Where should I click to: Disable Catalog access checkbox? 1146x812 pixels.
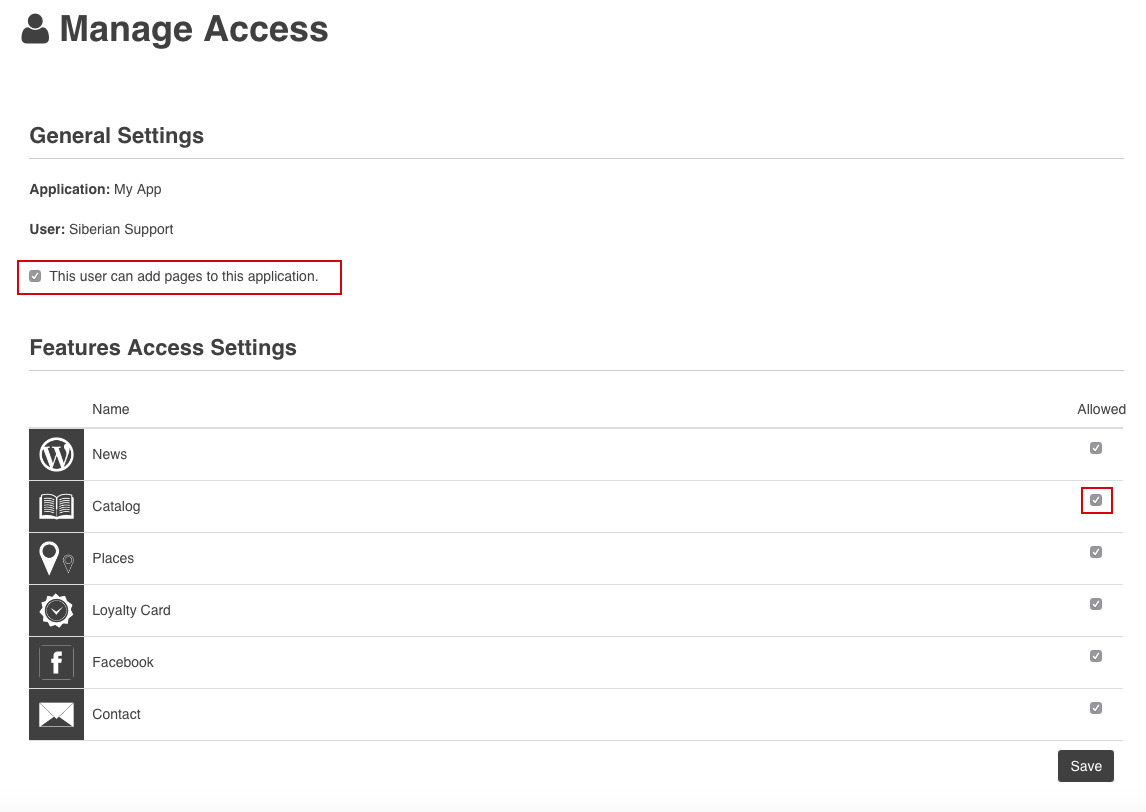pos(1096,500)
